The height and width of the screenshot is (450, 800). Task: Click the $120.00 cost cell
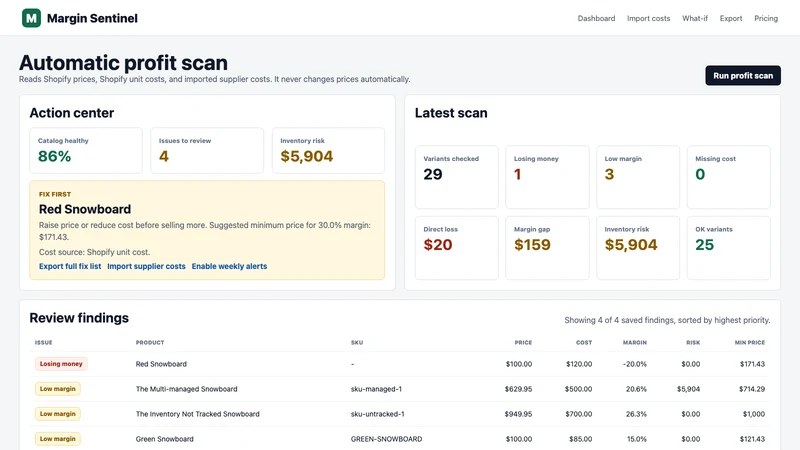point(579,364)
